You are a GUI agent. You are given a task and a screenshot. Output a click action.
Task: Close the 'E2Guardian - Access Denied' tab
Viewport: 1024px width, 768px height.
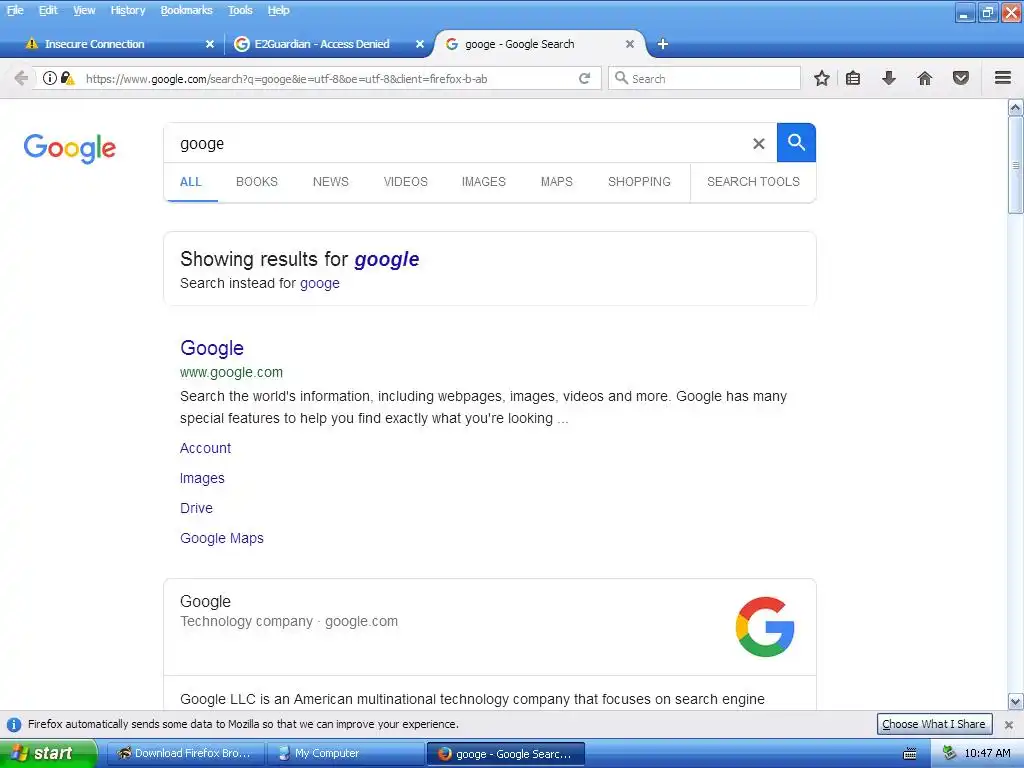coord(420,44)
